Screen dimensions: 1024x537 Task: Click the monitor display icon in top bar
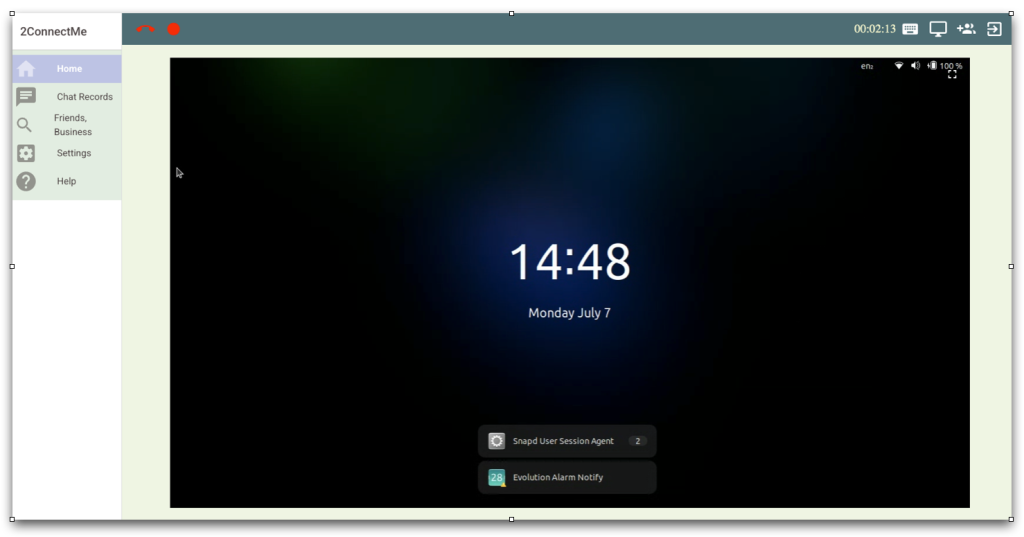tap(938, 29)
